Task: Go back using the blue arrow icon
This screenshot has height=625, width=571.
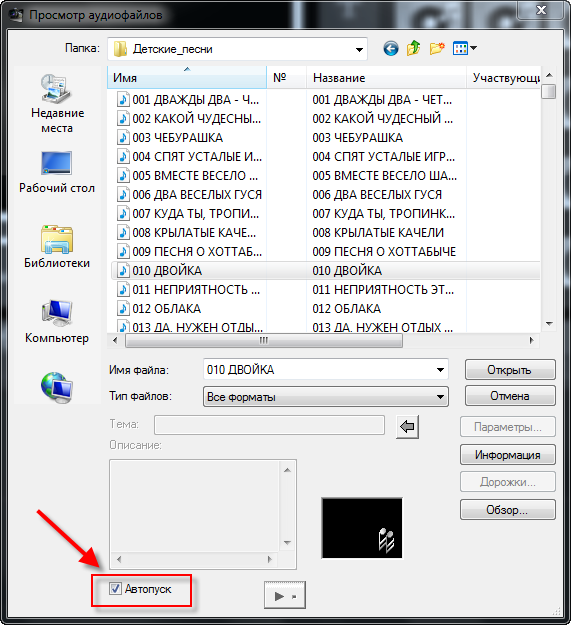Action: (390, 49)
